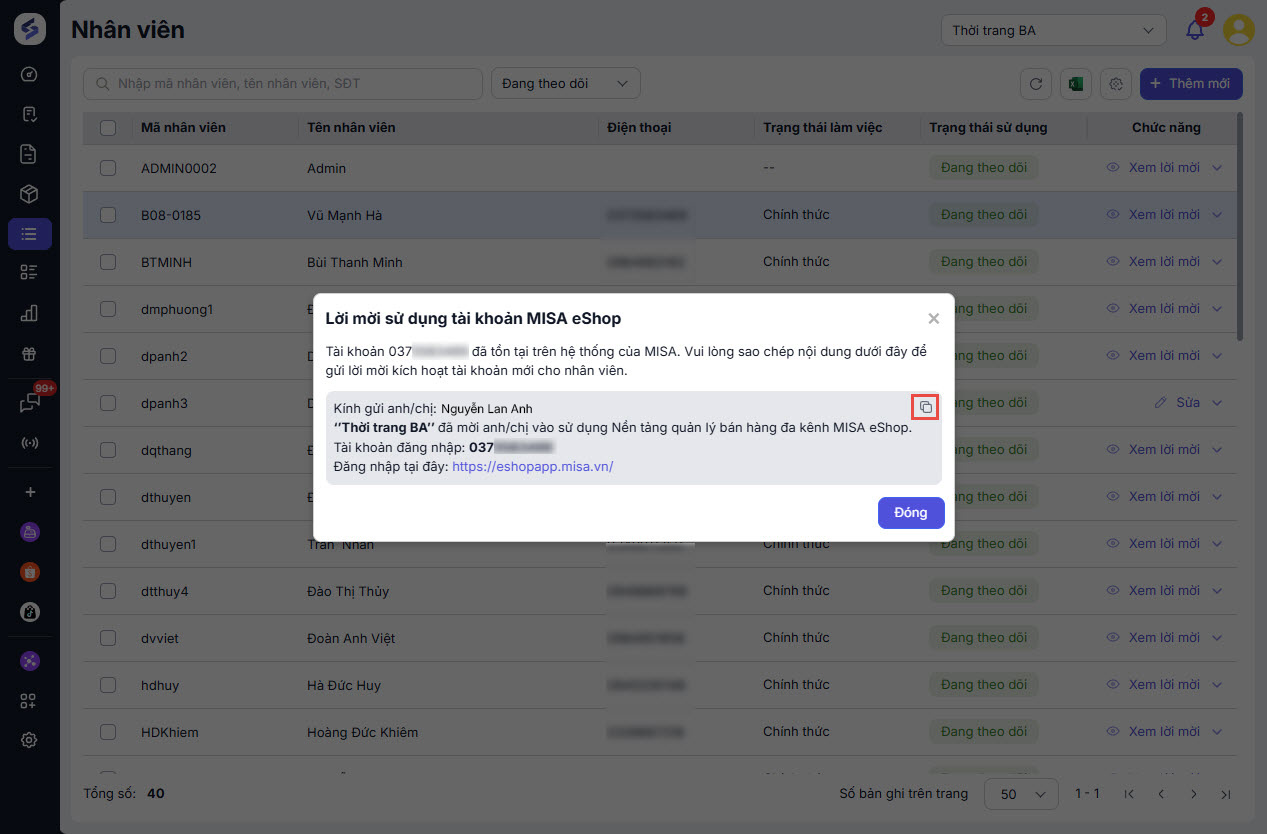Expand the Đang theo dõi filter dropdown
This screenshot has height=834, width=1267.
565,84
